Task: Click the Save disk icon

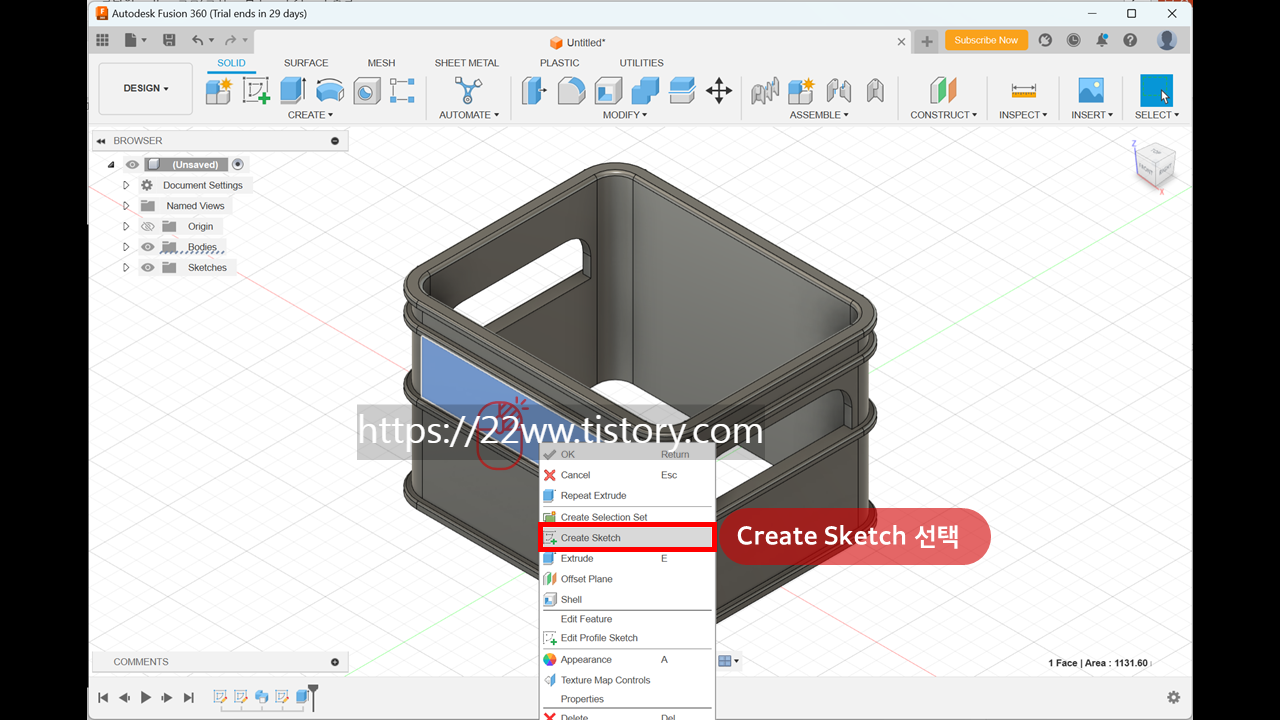Action: (169, 40)
